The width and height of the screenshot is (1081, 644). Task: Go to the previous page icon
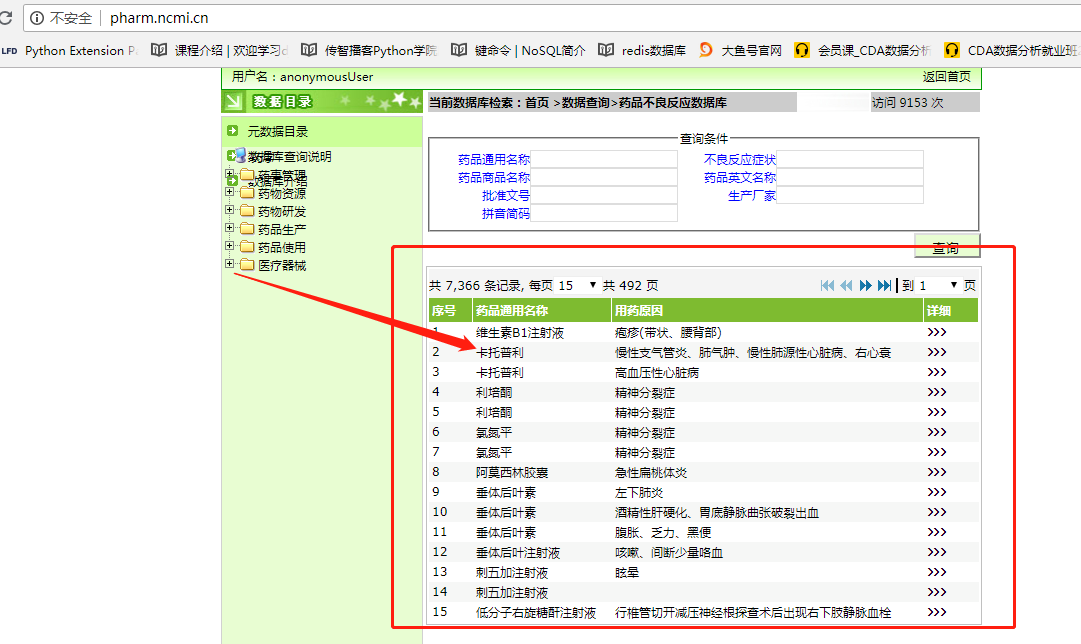tap(846, 285)
